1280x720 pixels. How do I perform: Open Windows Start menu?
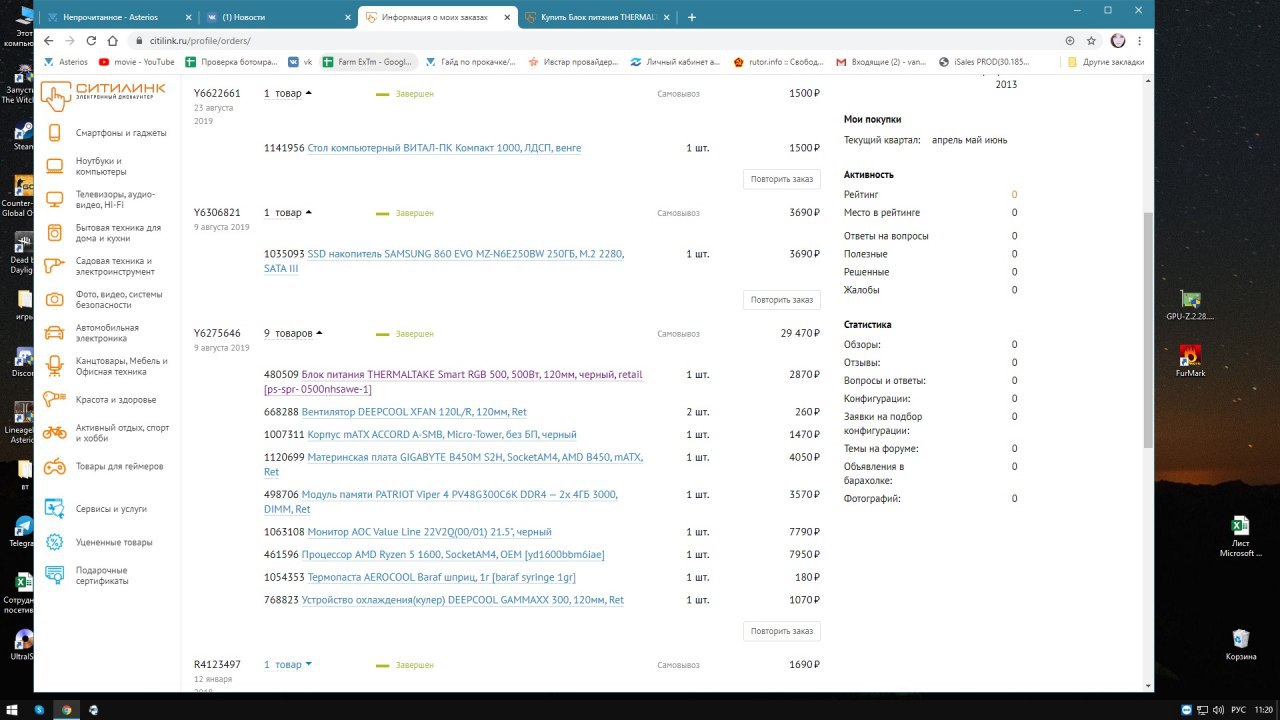13,709
